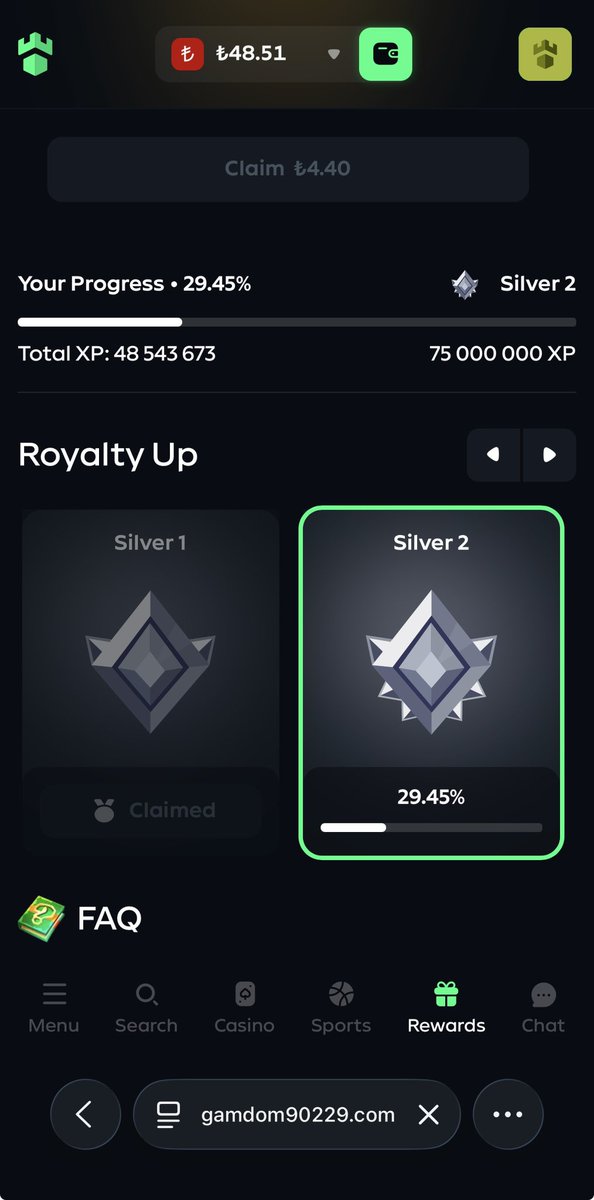Expand the balance currency dropdown arrow

(x=334, y=54)
